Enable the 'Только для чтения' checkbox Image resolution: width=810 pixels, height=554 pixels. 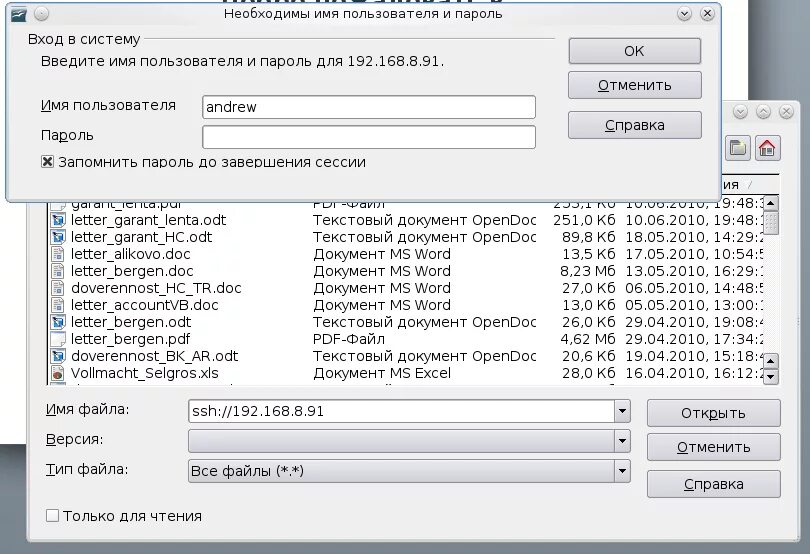[x=52, y=516]
